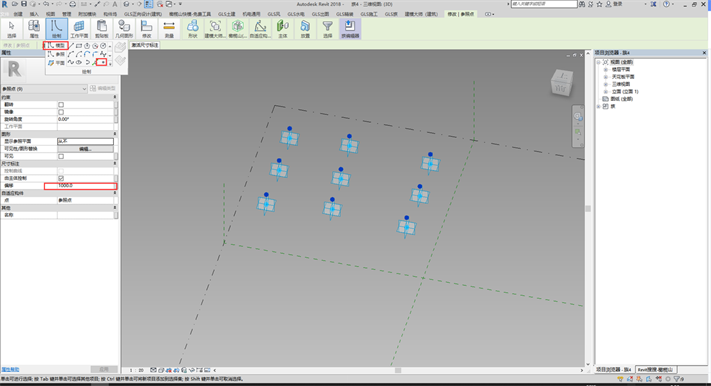
Task: Click the 激活尺寸标注 button
Action: pos(145,45)
